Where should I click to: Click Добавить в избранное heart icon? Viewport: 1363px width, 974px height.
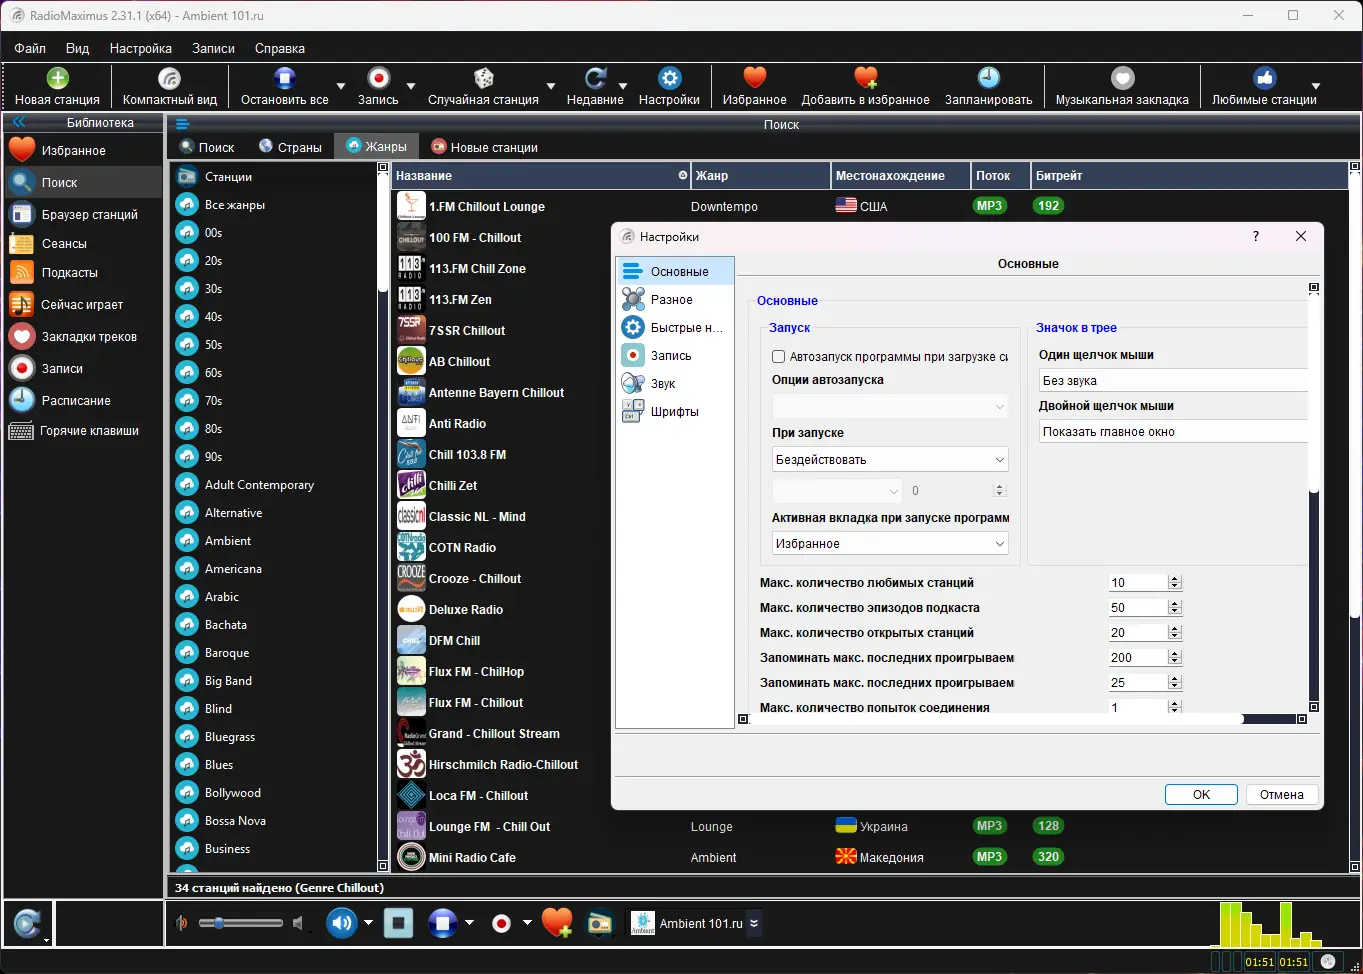point(865,78)
